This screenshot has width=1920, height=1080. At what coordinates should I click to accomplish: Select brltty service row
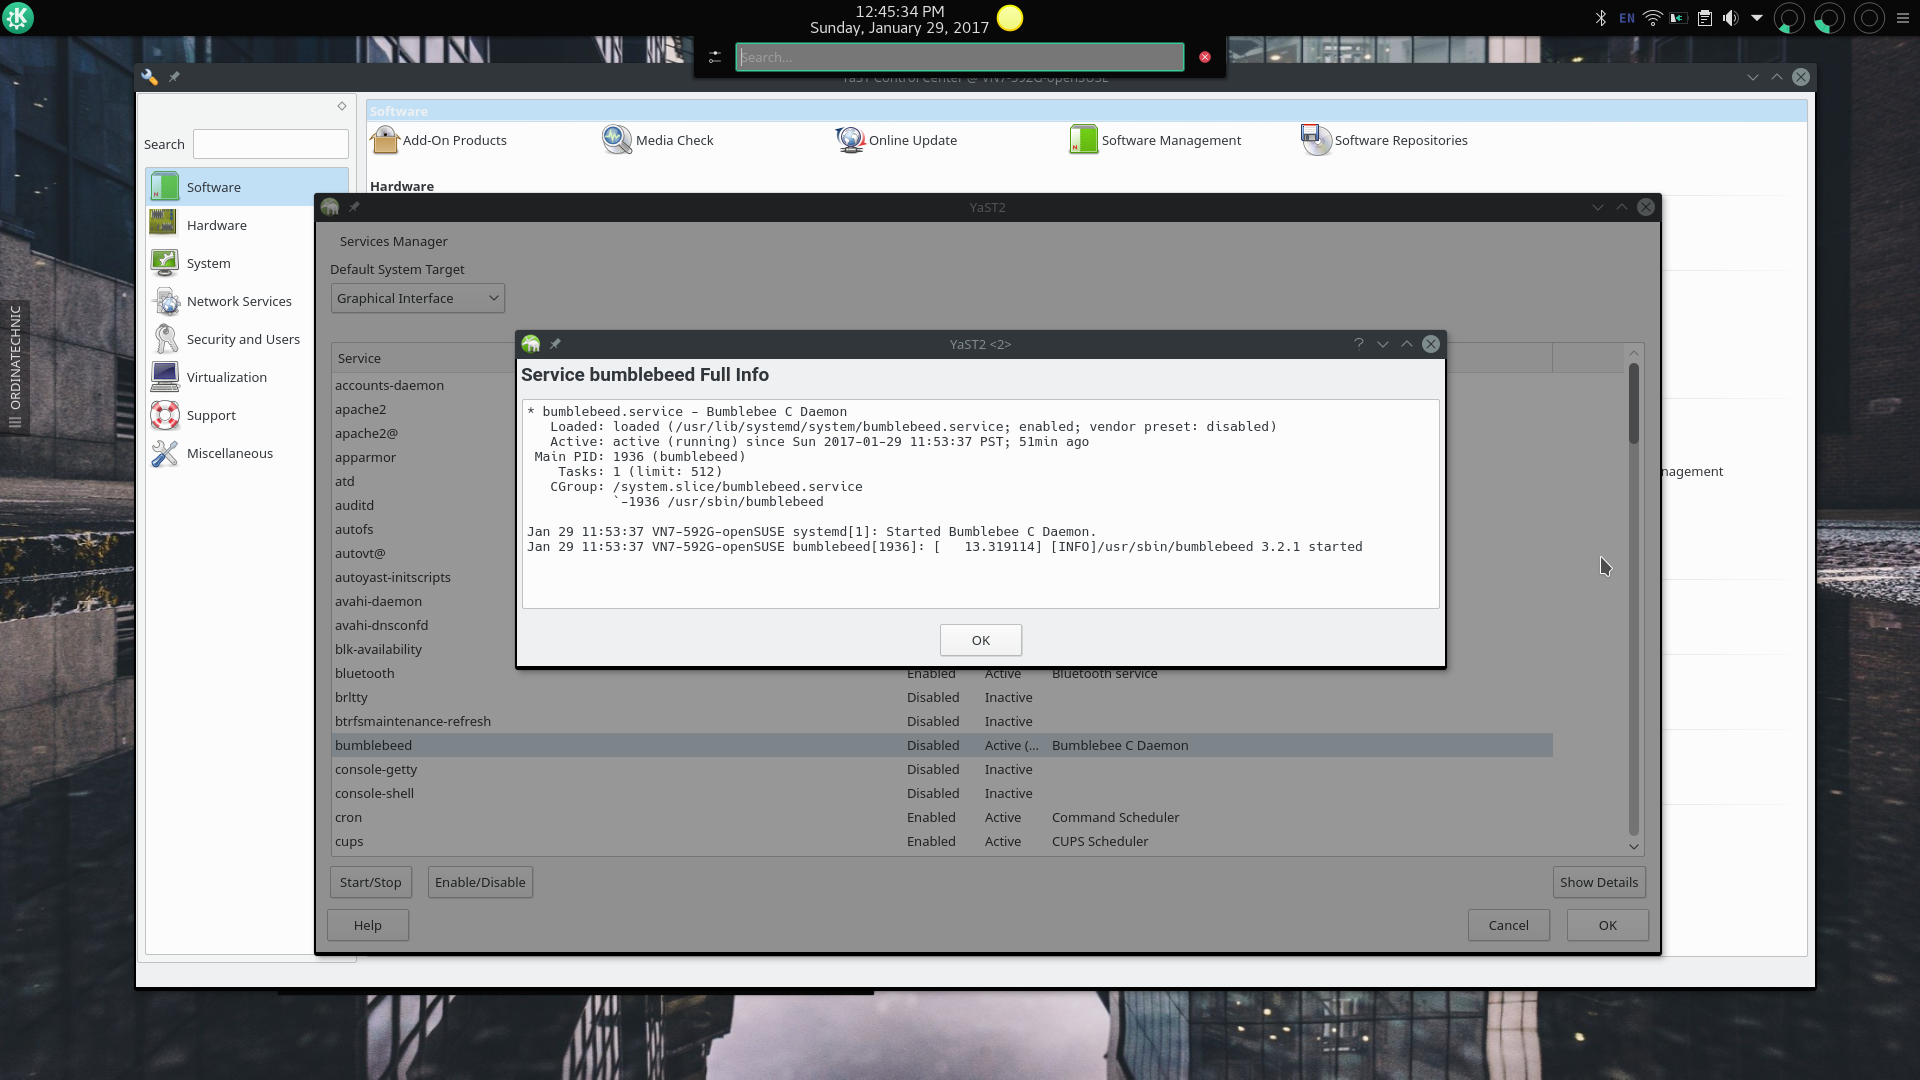942,697
